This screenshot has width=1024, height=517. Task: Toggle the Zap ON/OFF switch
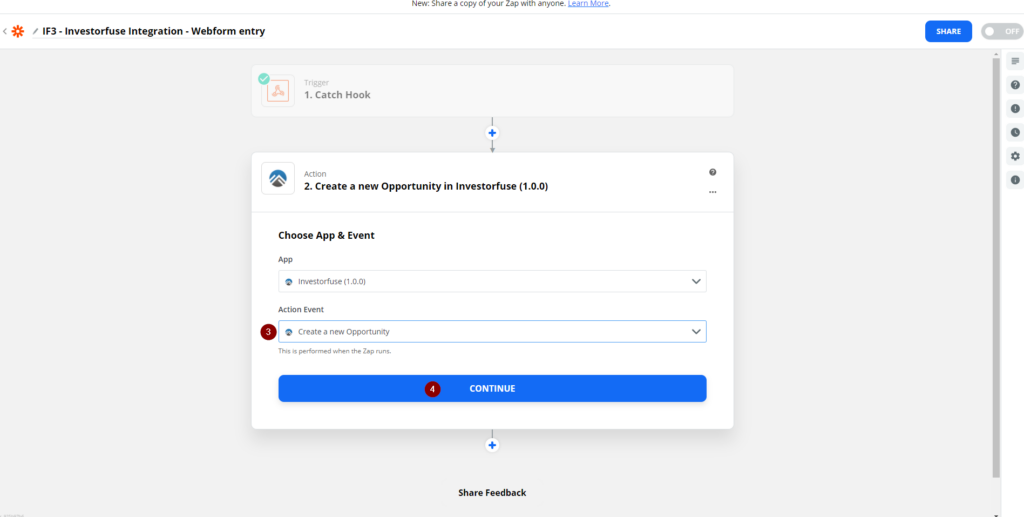(x=1001, y=31)
